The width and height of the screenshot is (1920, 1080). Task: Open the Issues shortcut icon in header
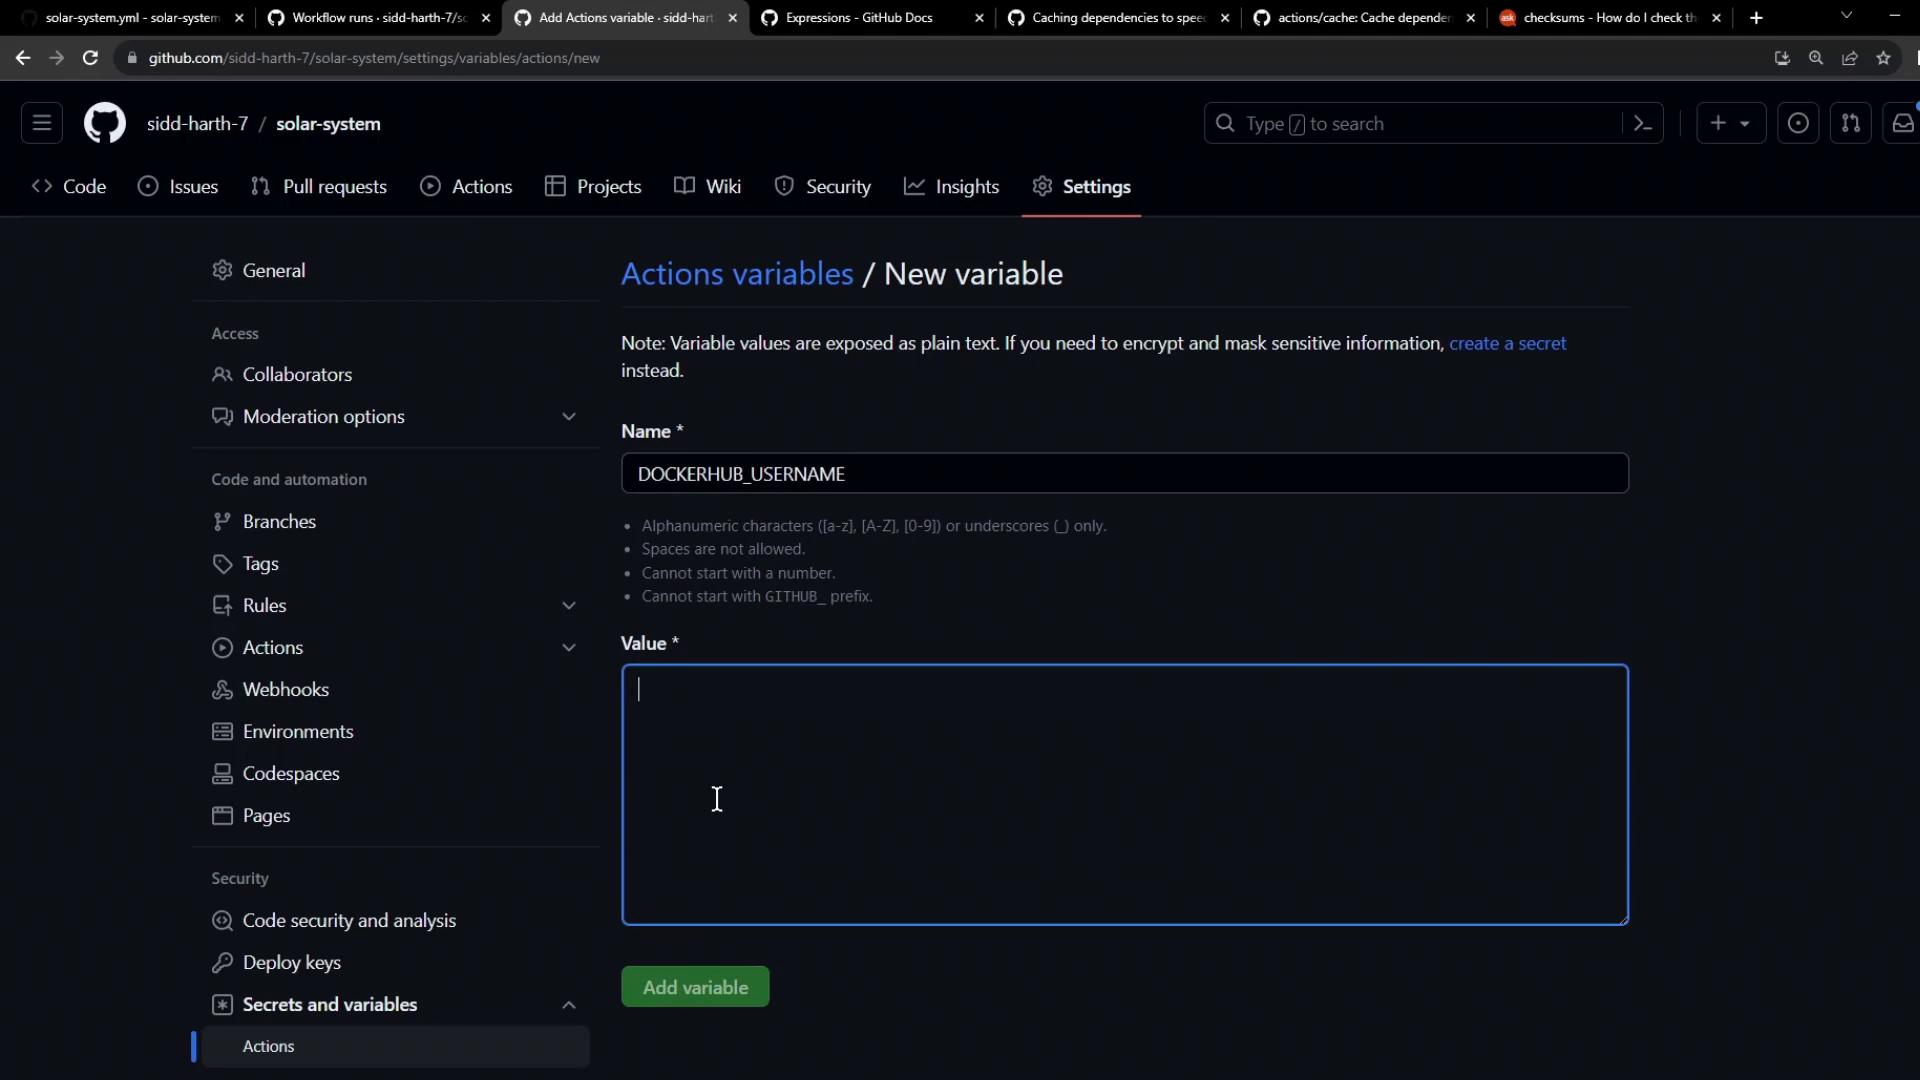(x=1798, y=124)
